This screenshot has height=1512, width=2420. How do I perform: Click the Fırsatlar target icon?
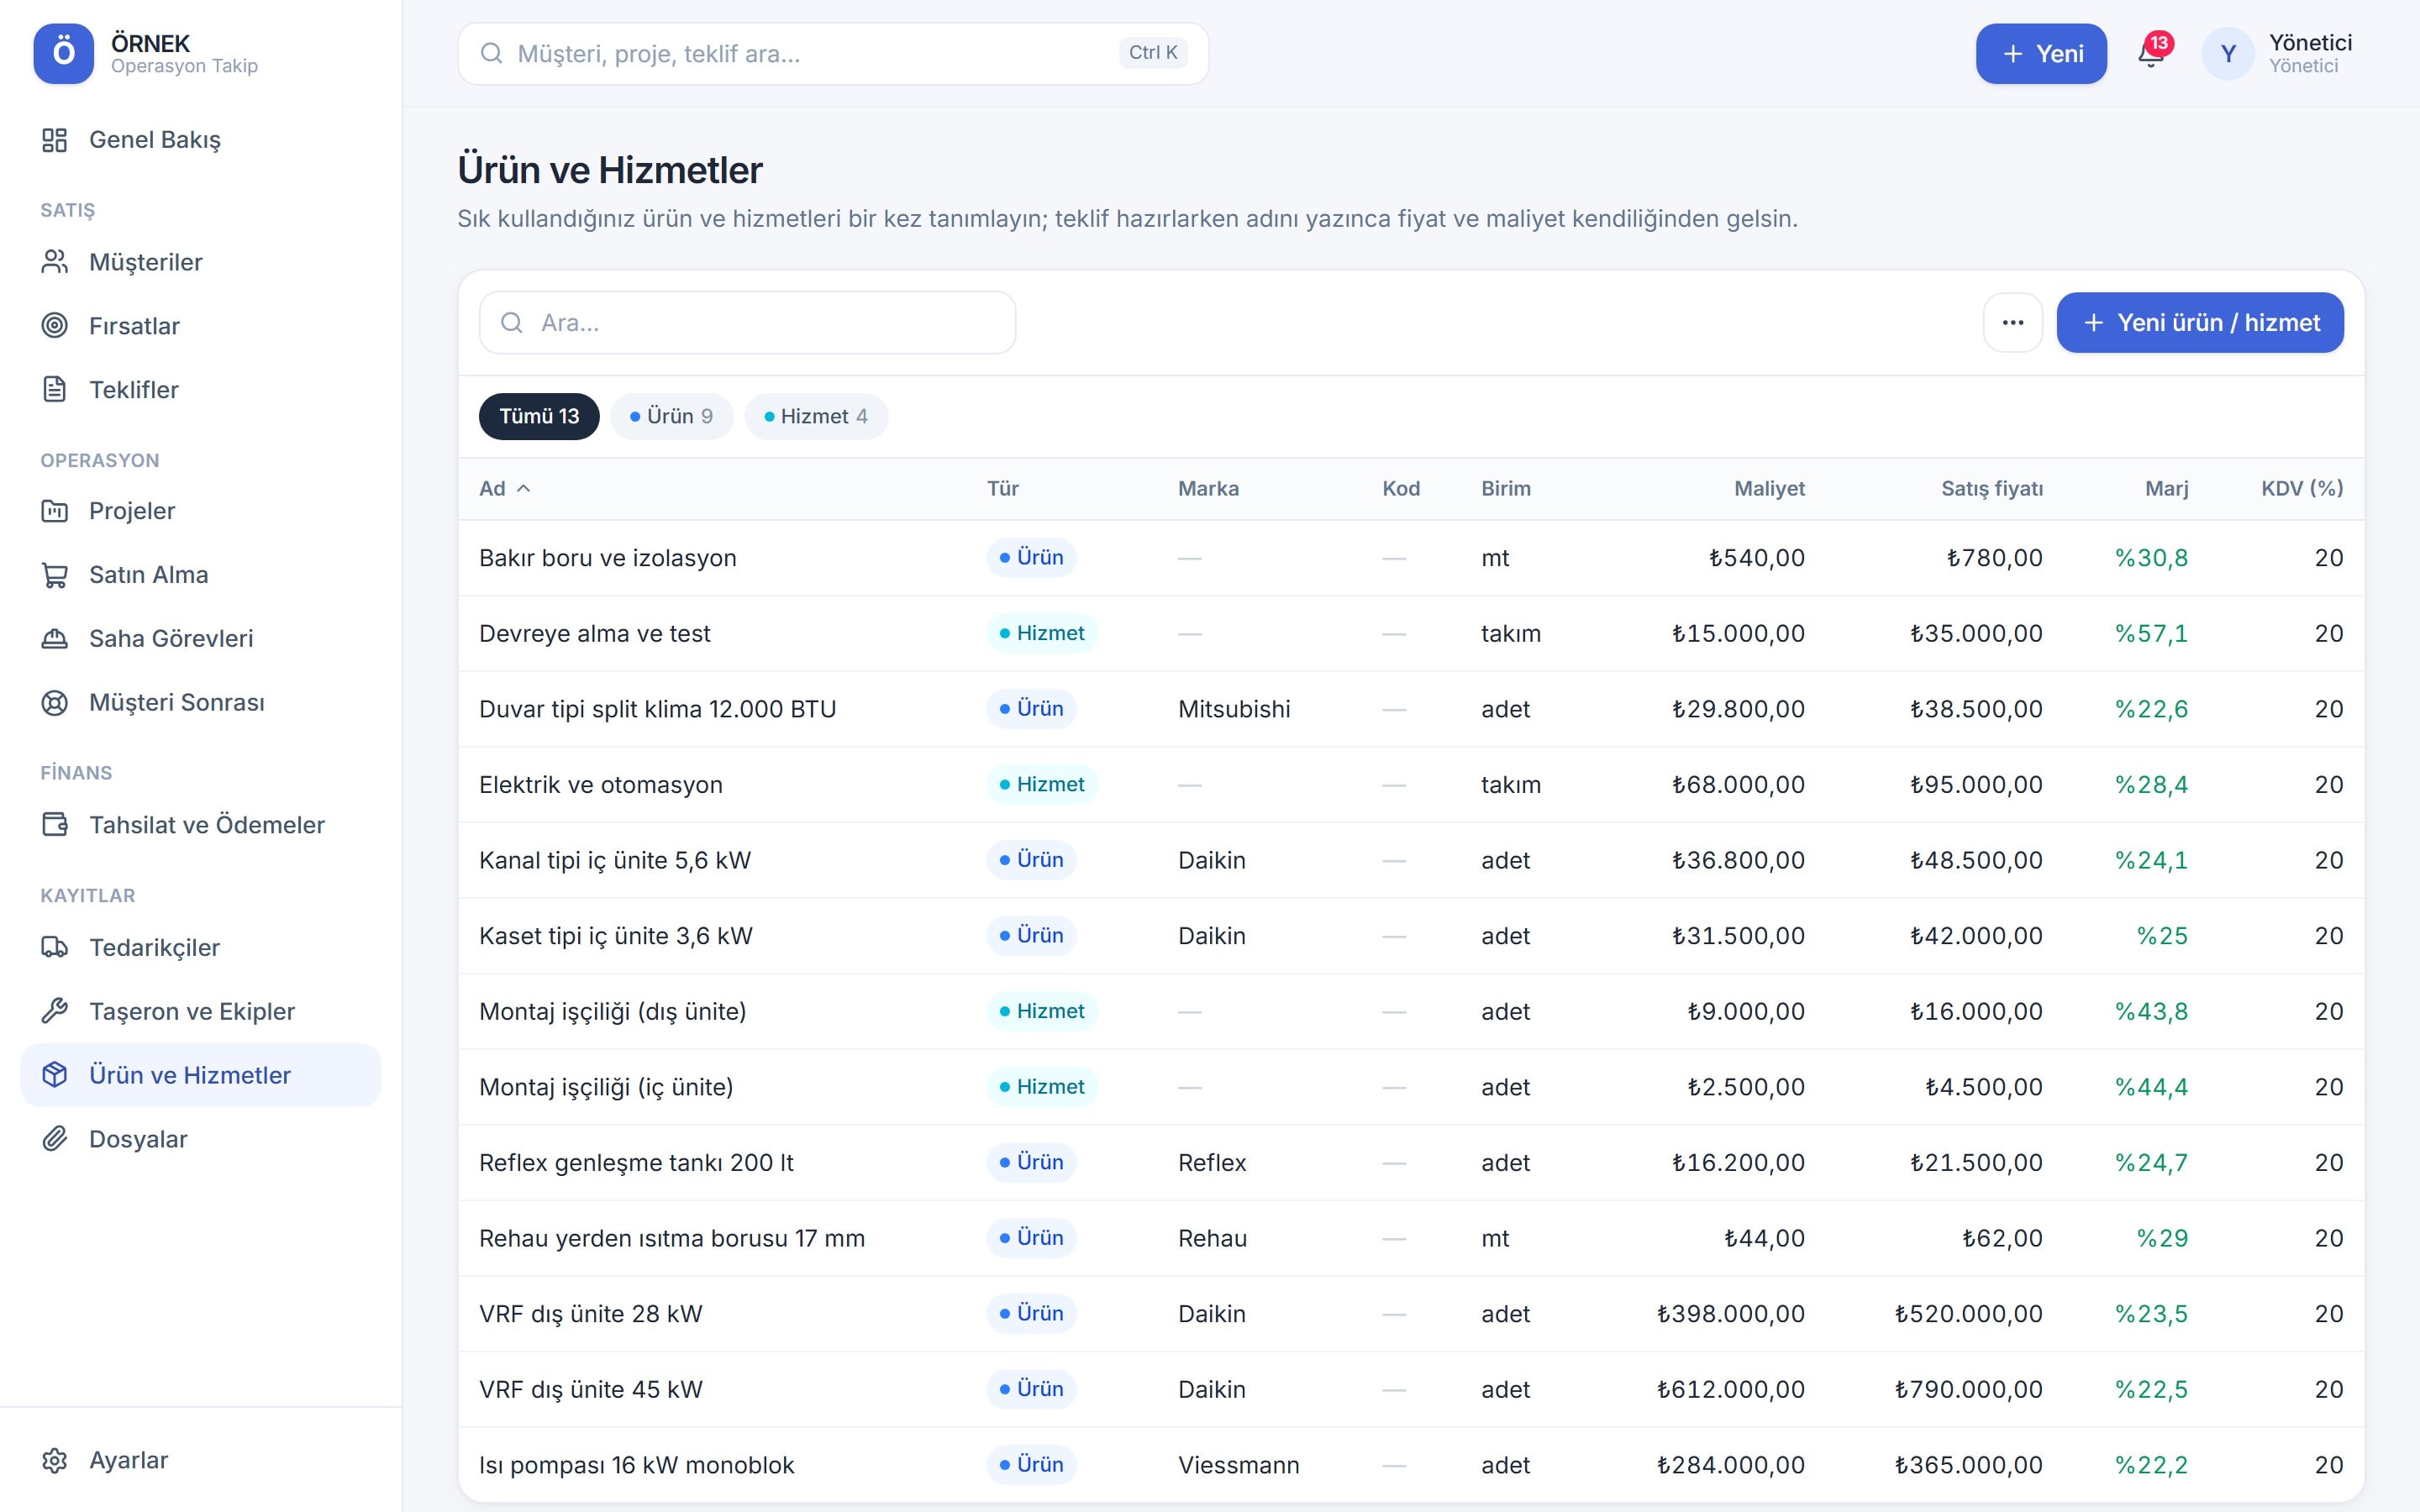point(54,326)
